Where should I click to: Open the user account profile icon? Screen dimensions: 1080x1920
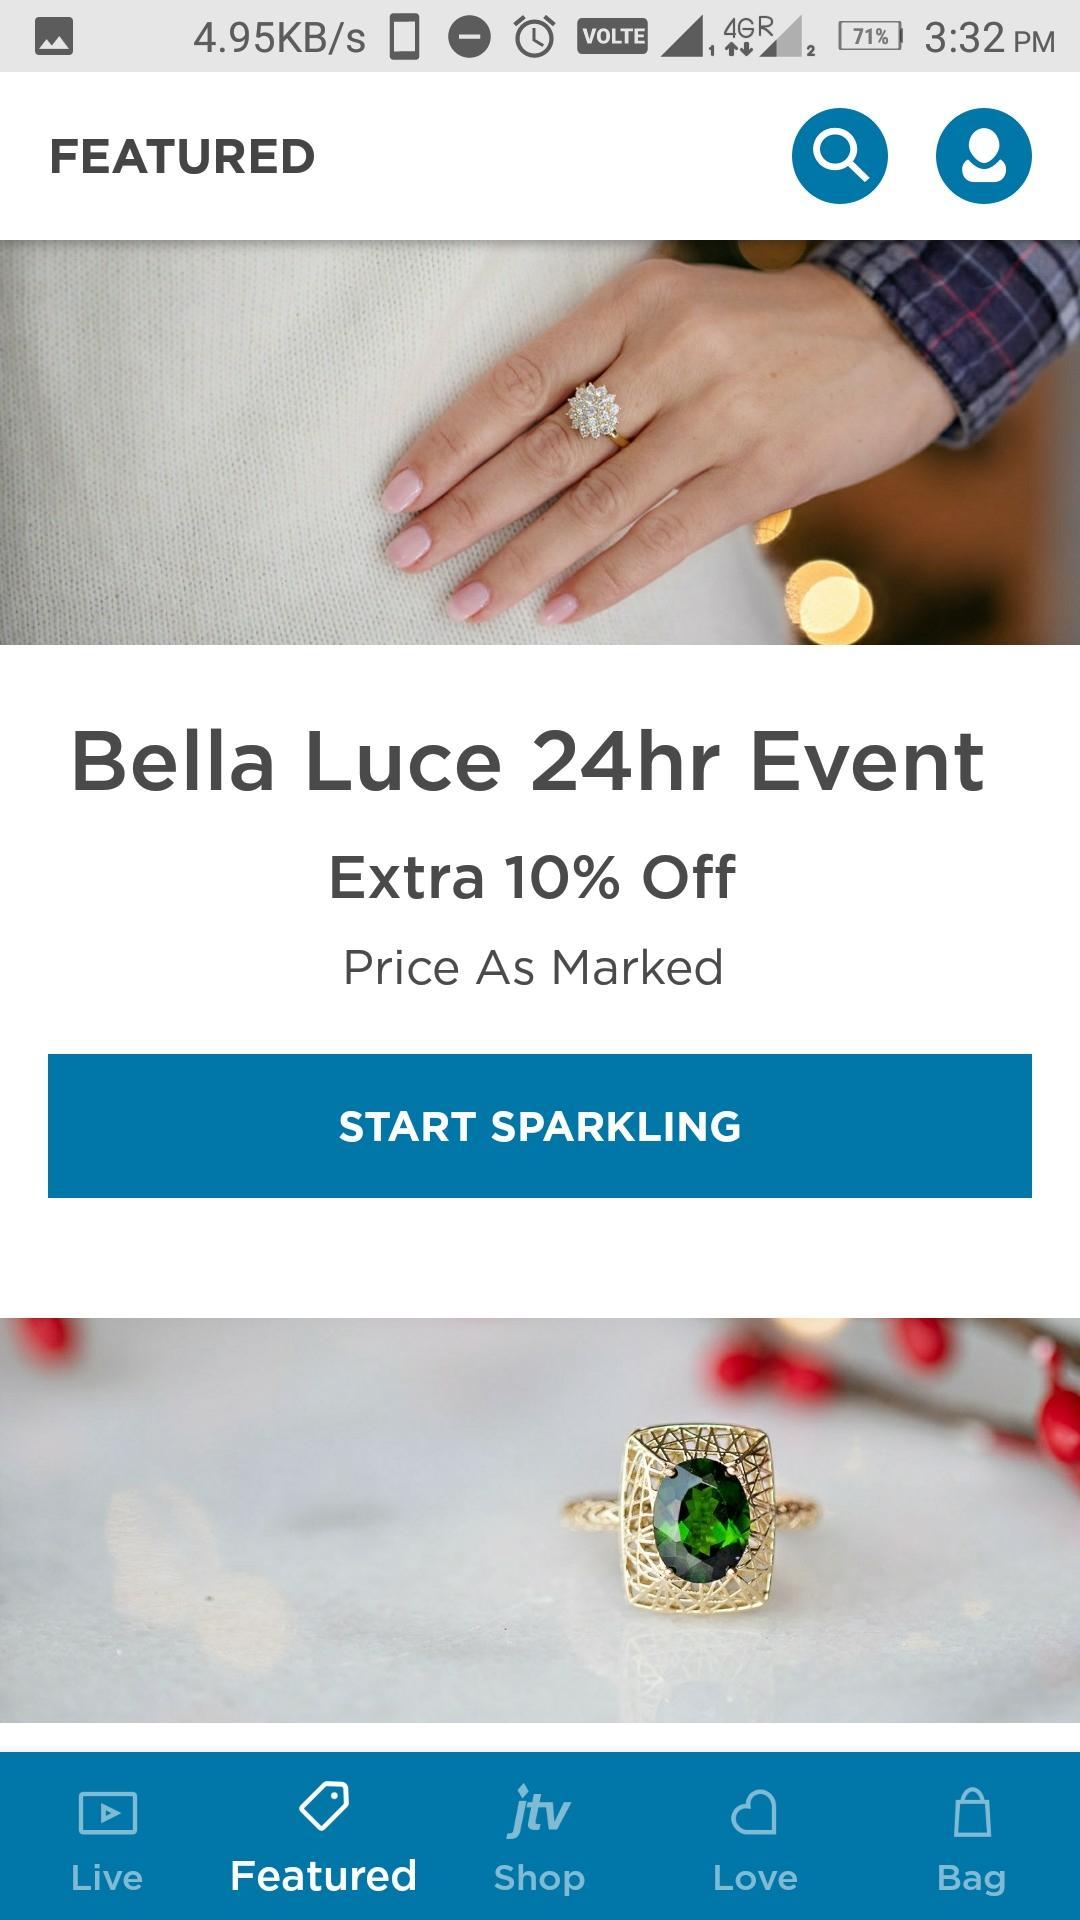tap(983, 156)
